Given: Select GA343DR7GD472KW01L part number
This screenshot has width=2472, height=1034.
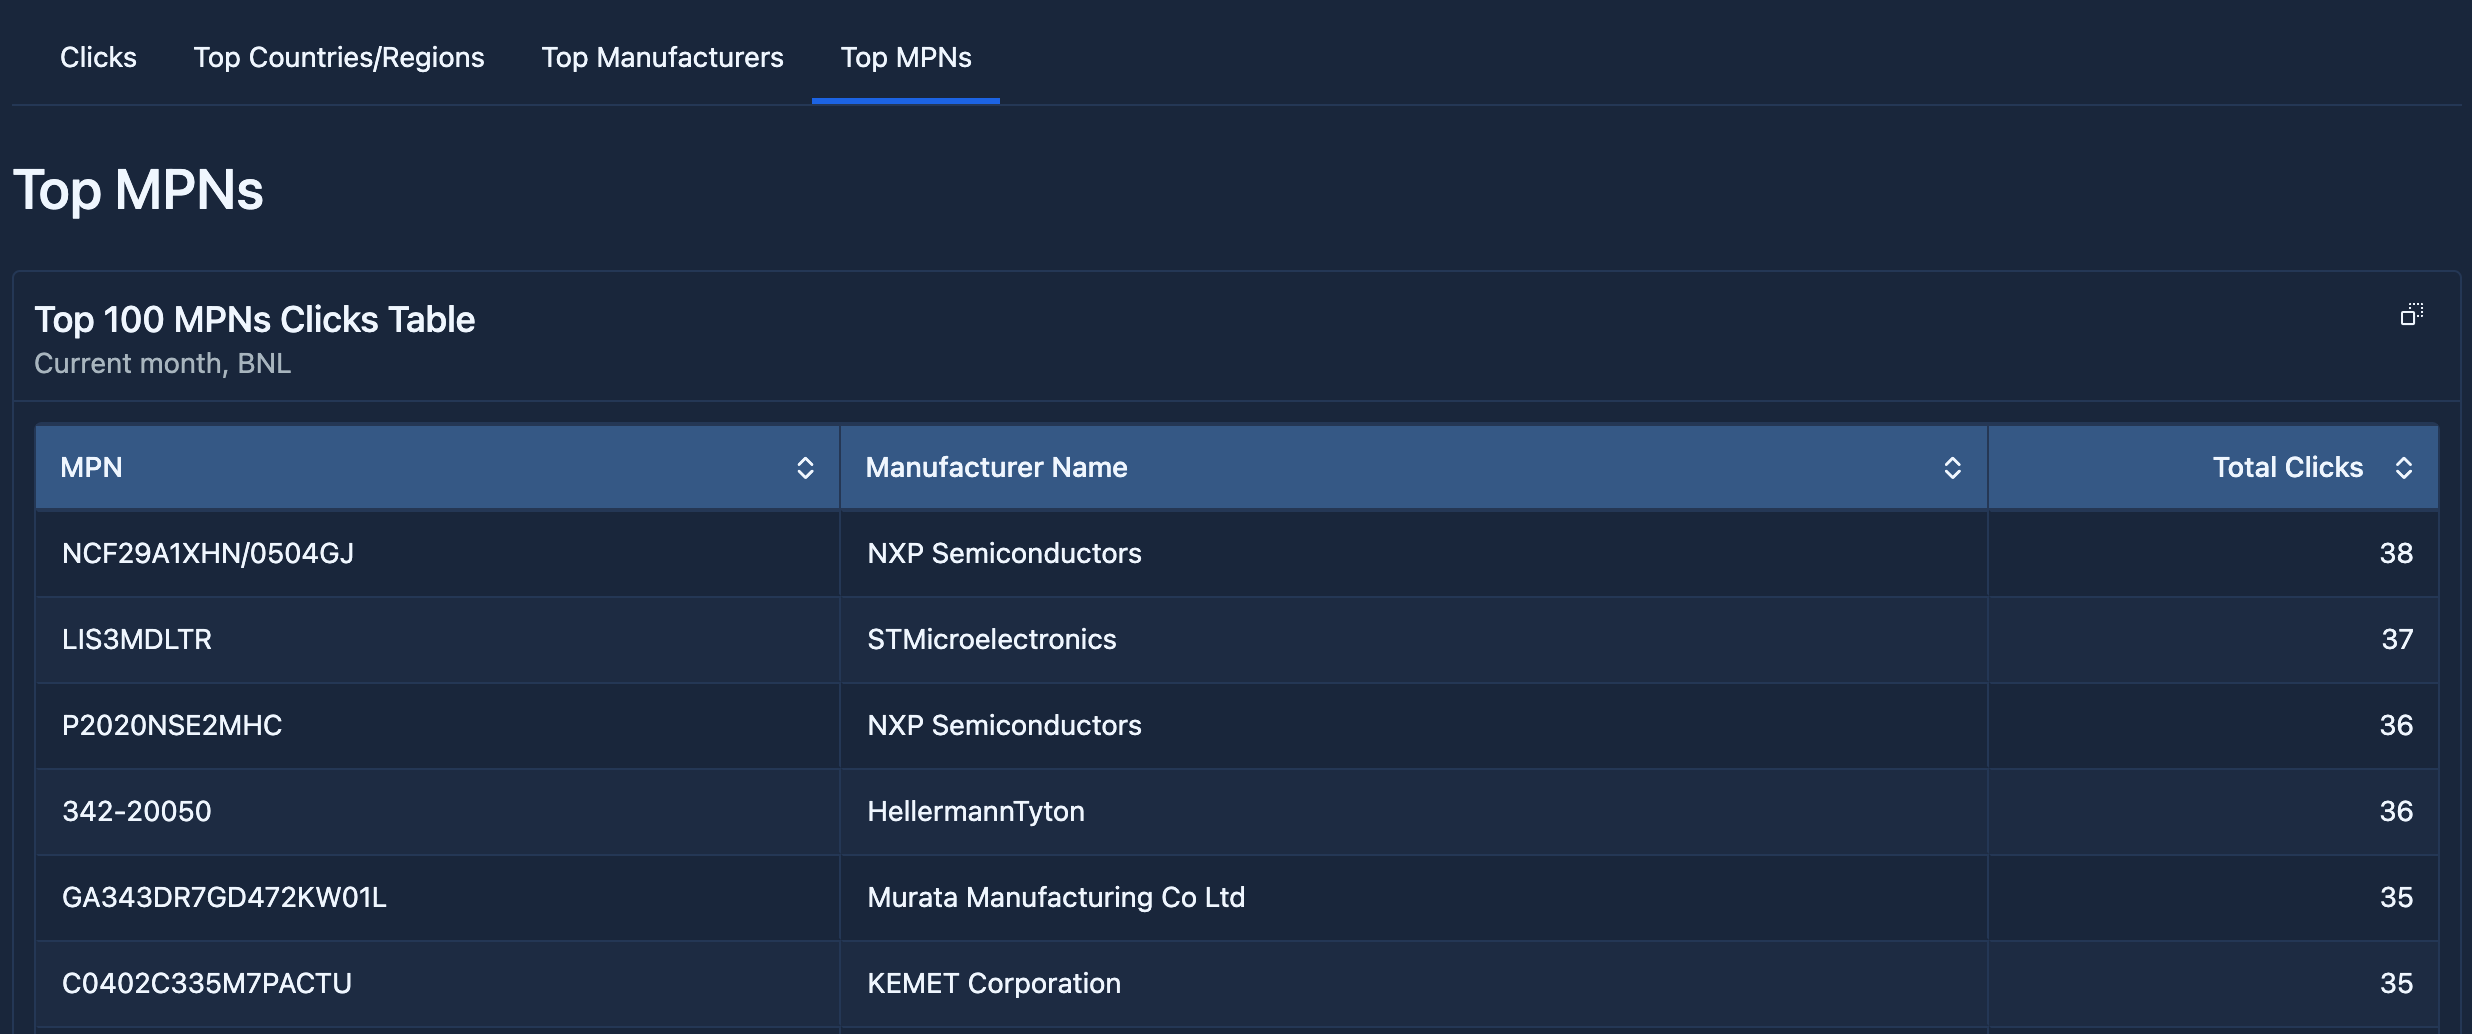Looking at the screenshot, I should 224,898.
